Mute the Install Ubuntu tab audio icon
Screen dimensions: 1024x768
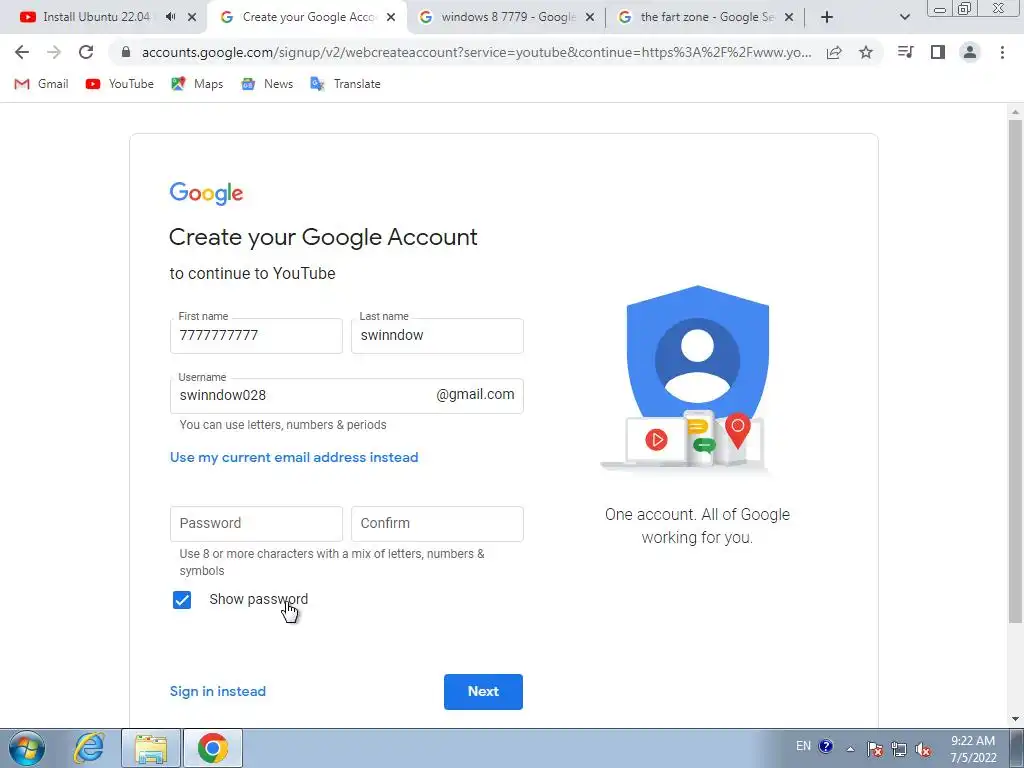(x=170, y=17)
